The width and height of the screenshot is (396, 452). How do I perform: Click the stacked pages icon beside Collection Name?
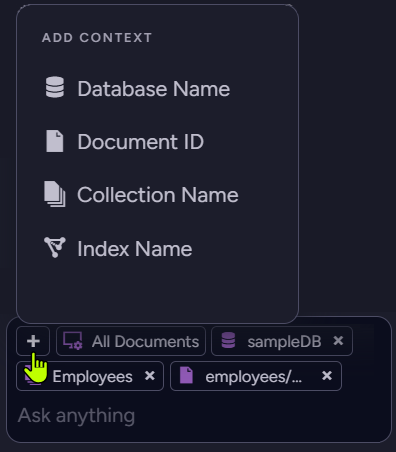pyautogui.click(x=55, y=194)
